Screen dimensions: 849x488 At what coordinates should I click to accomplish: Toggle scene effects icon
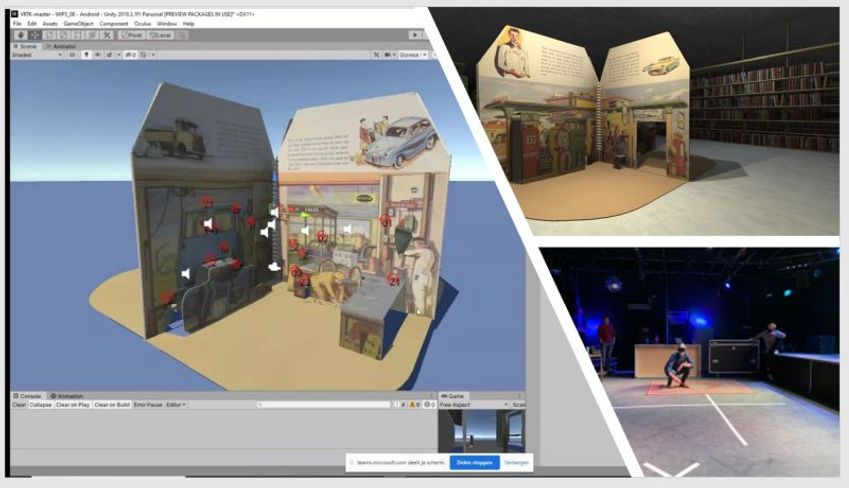(109, 55)
